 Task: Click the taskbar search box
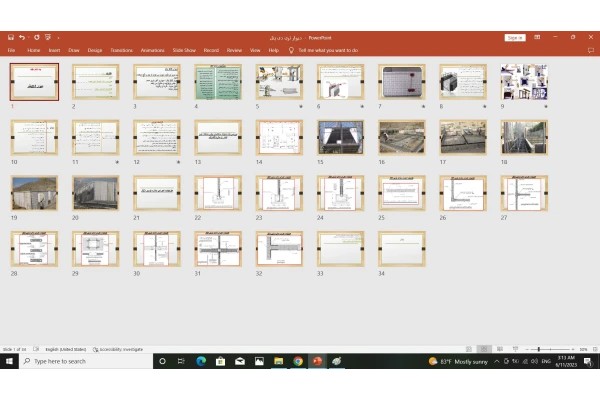pyautogui.click(x=86, y=361)
